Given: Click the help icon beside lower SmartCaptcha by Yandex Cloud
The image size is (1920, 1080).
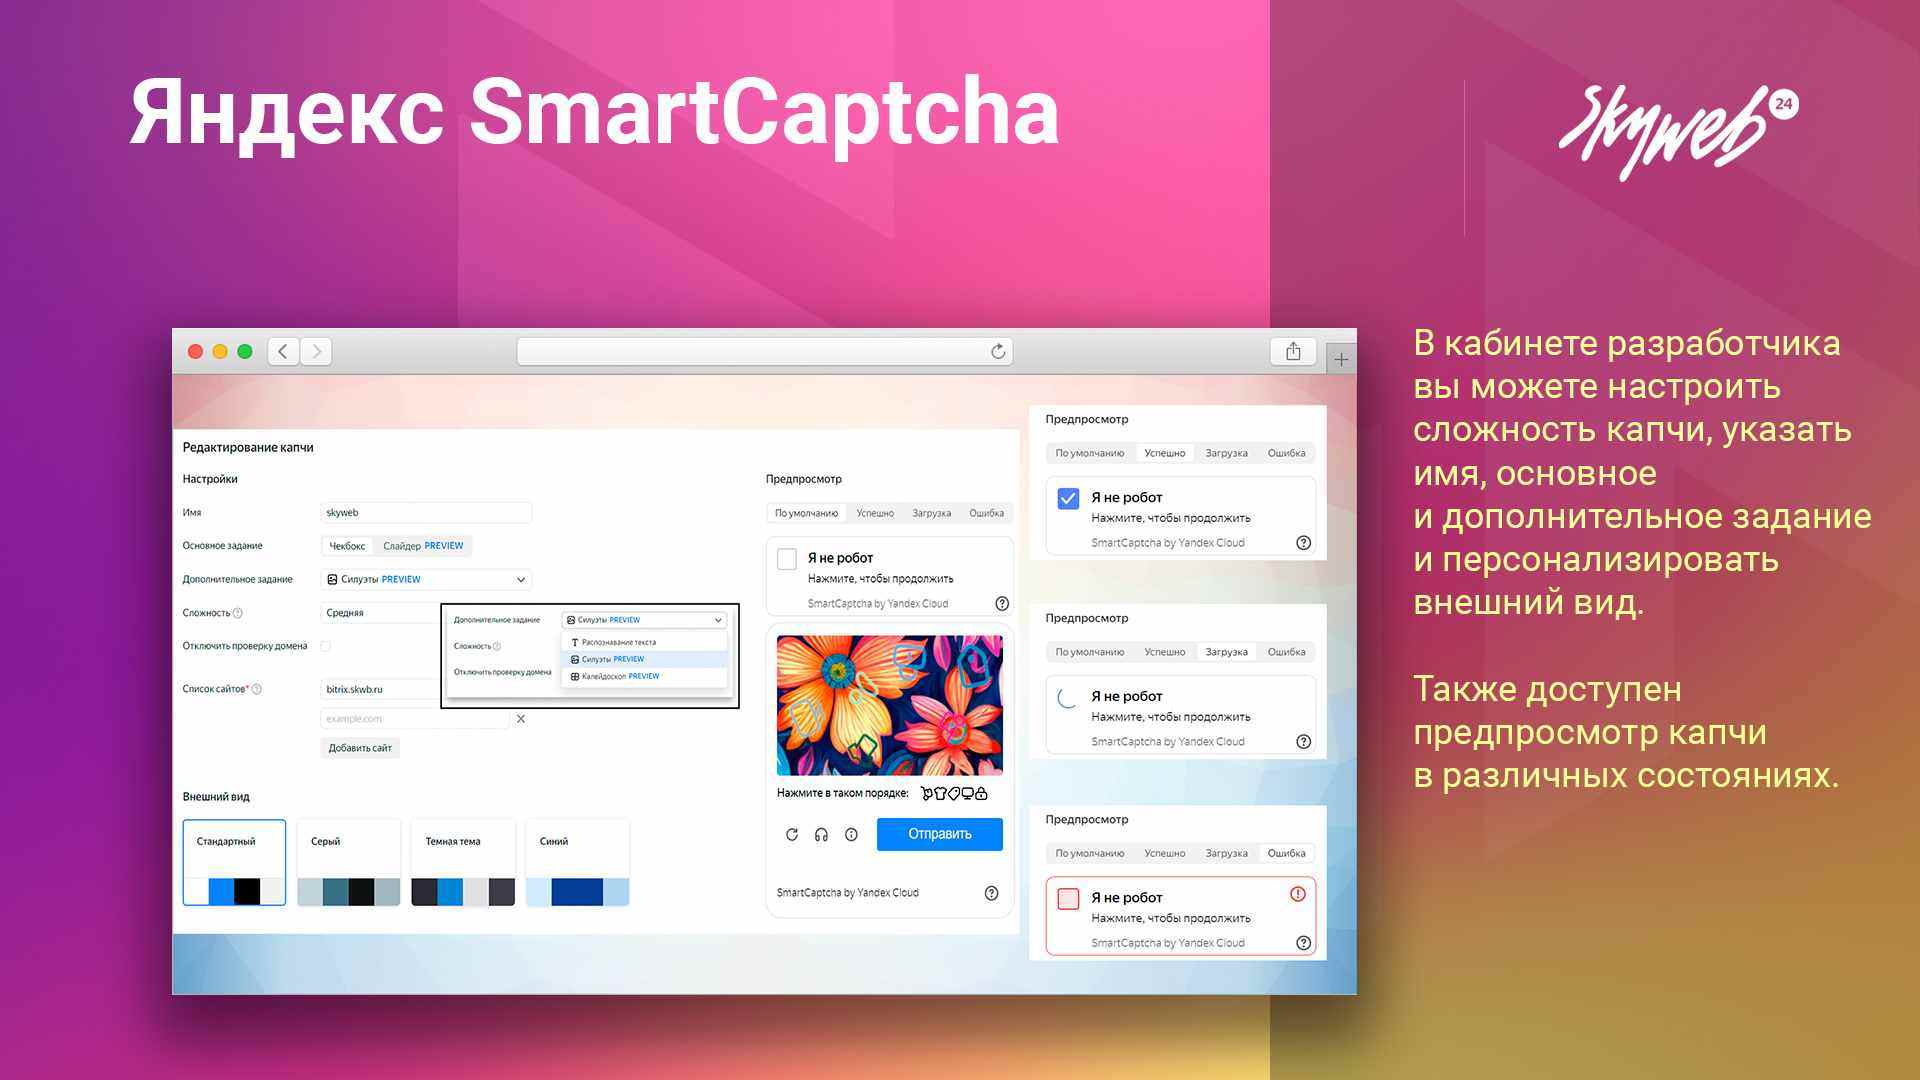Looking at the screenshot, I should [991, 893].
